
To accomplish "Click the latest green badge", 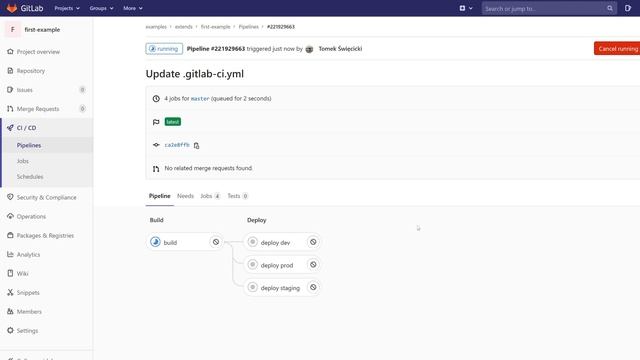I will coord(173,122).
